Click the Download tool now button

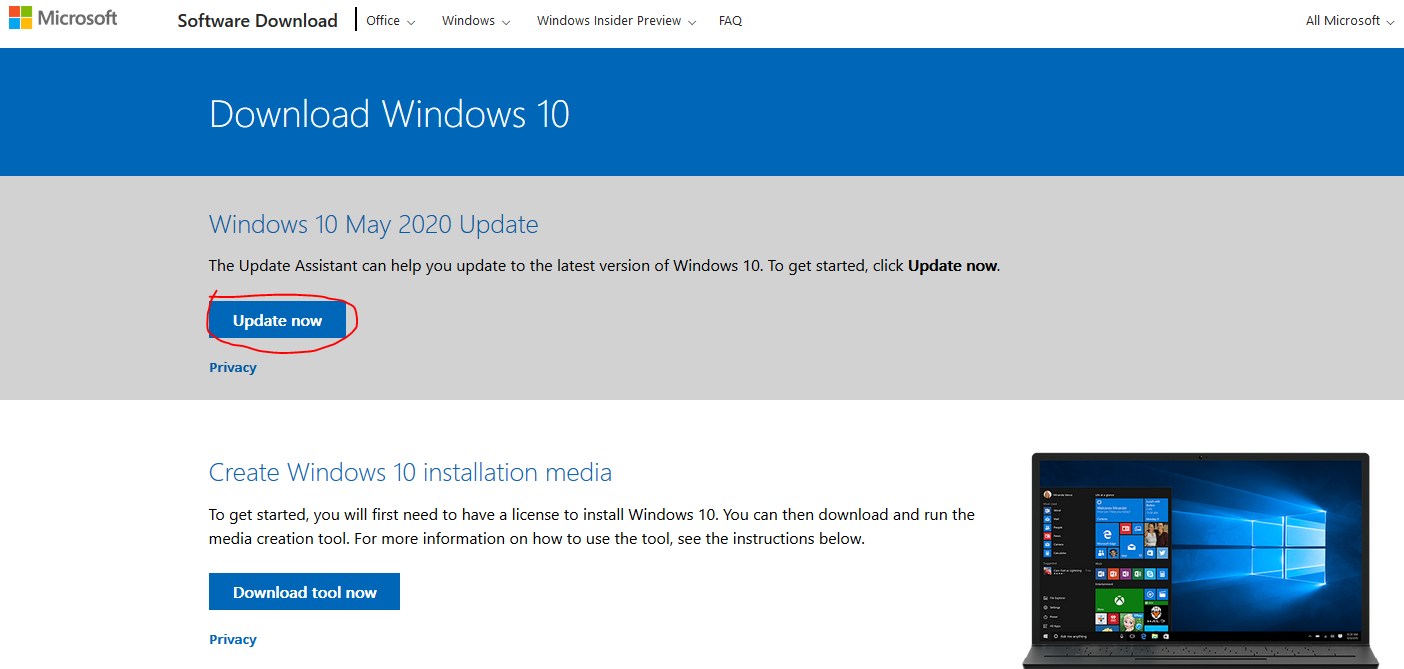[x=304, y=592]
